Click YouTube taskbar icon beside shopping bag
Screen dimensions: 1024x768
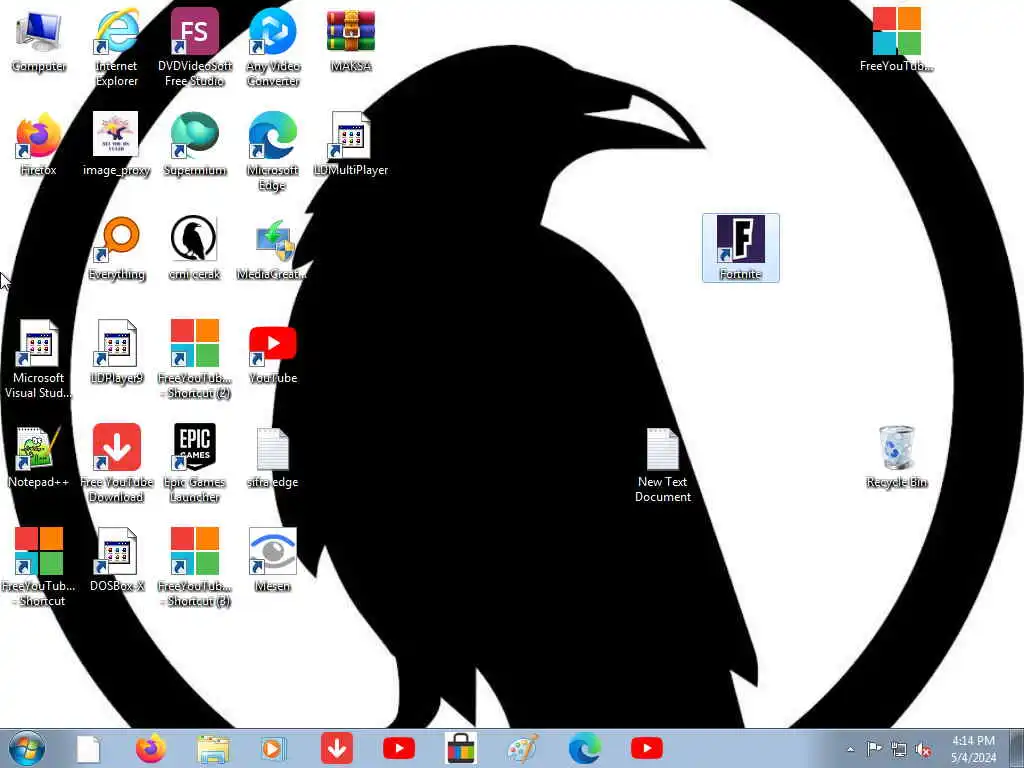click(399, 748)
